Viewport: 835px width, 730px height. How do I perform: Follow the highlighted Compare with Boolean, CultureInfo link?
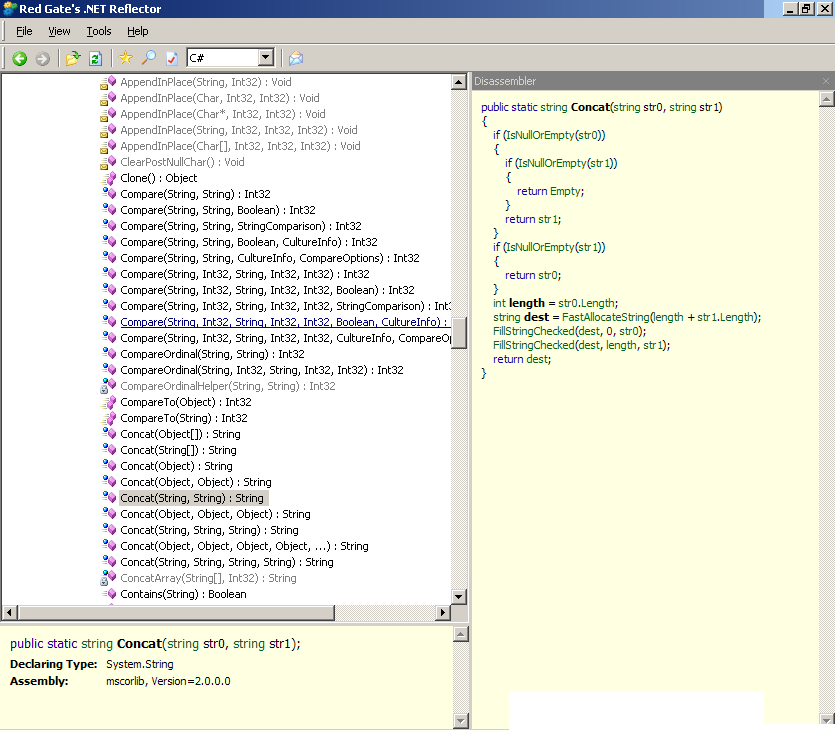(283, 322)
